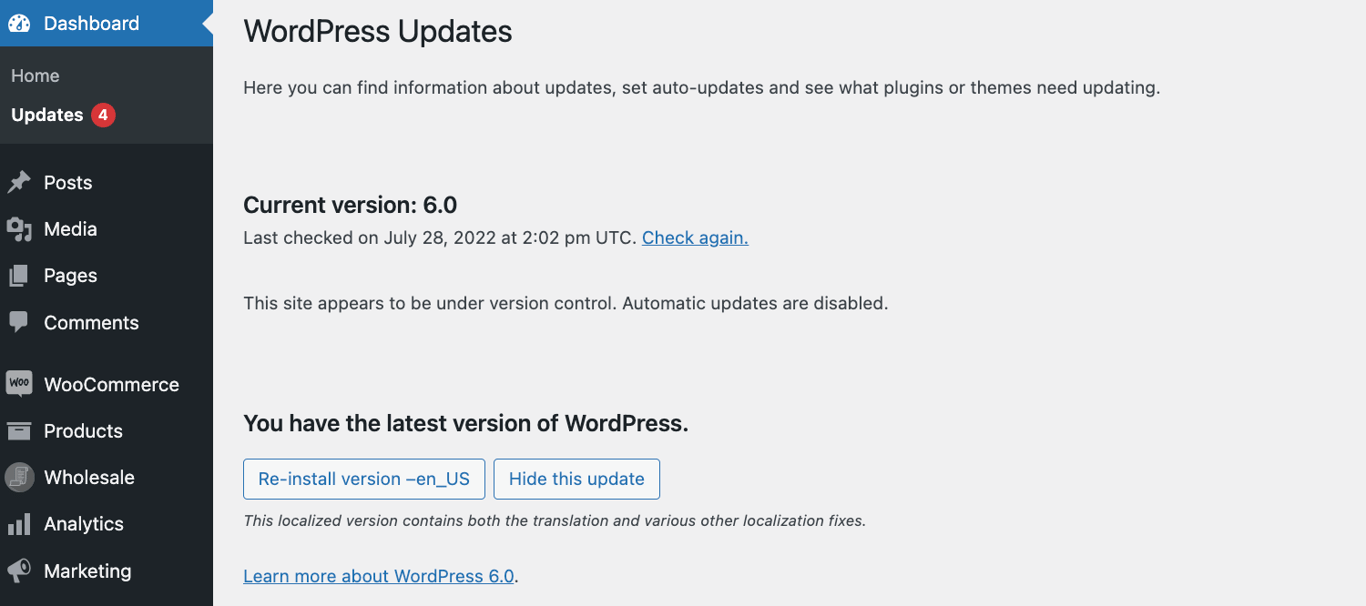1366x606 pixels.
Task: Click the Re-install version button
Action: pyautogui.click(x=364, y=479)
